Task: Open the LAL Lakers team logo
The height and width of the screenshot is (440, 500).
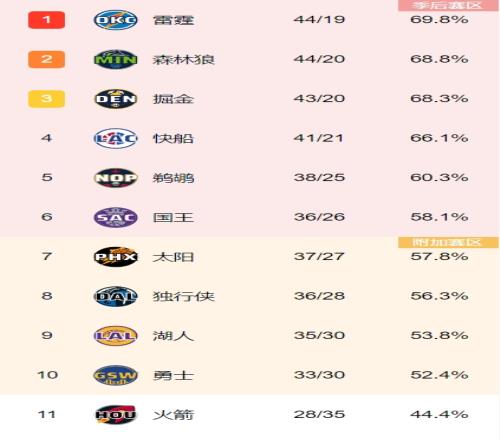Action: pos(115,336)
